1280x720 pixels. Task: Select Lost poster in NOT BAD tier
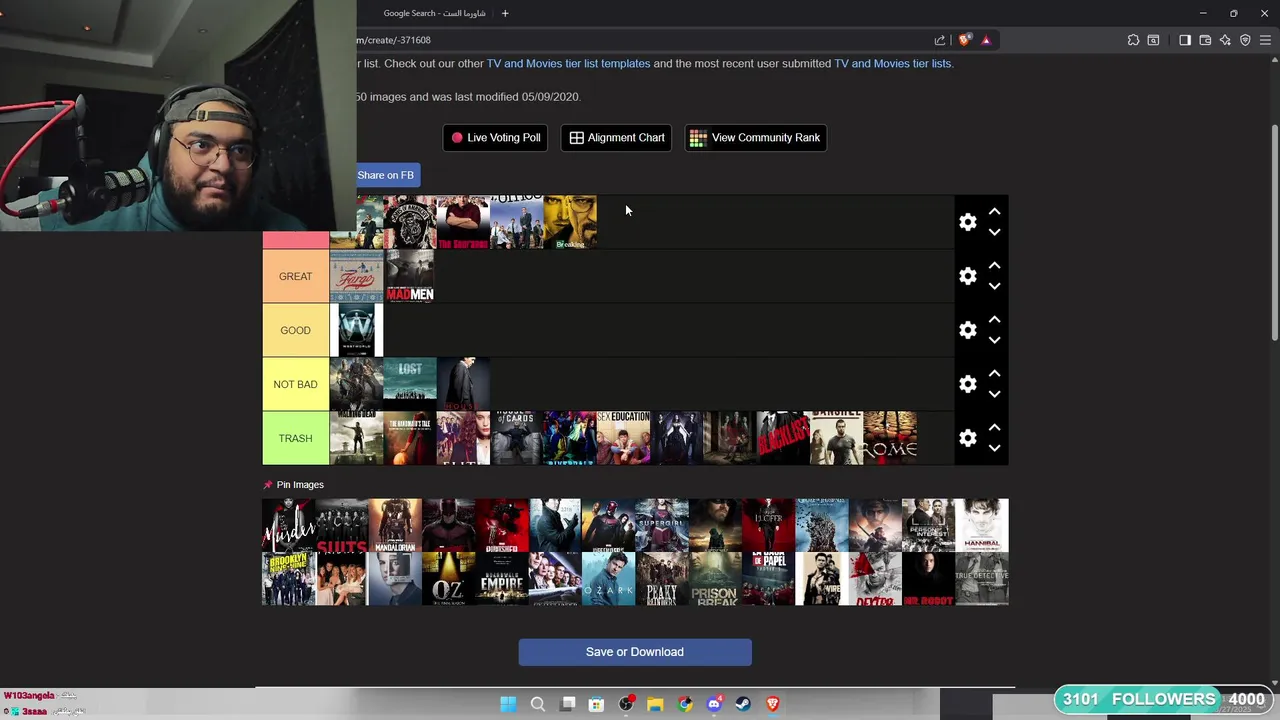coord(410,384)
